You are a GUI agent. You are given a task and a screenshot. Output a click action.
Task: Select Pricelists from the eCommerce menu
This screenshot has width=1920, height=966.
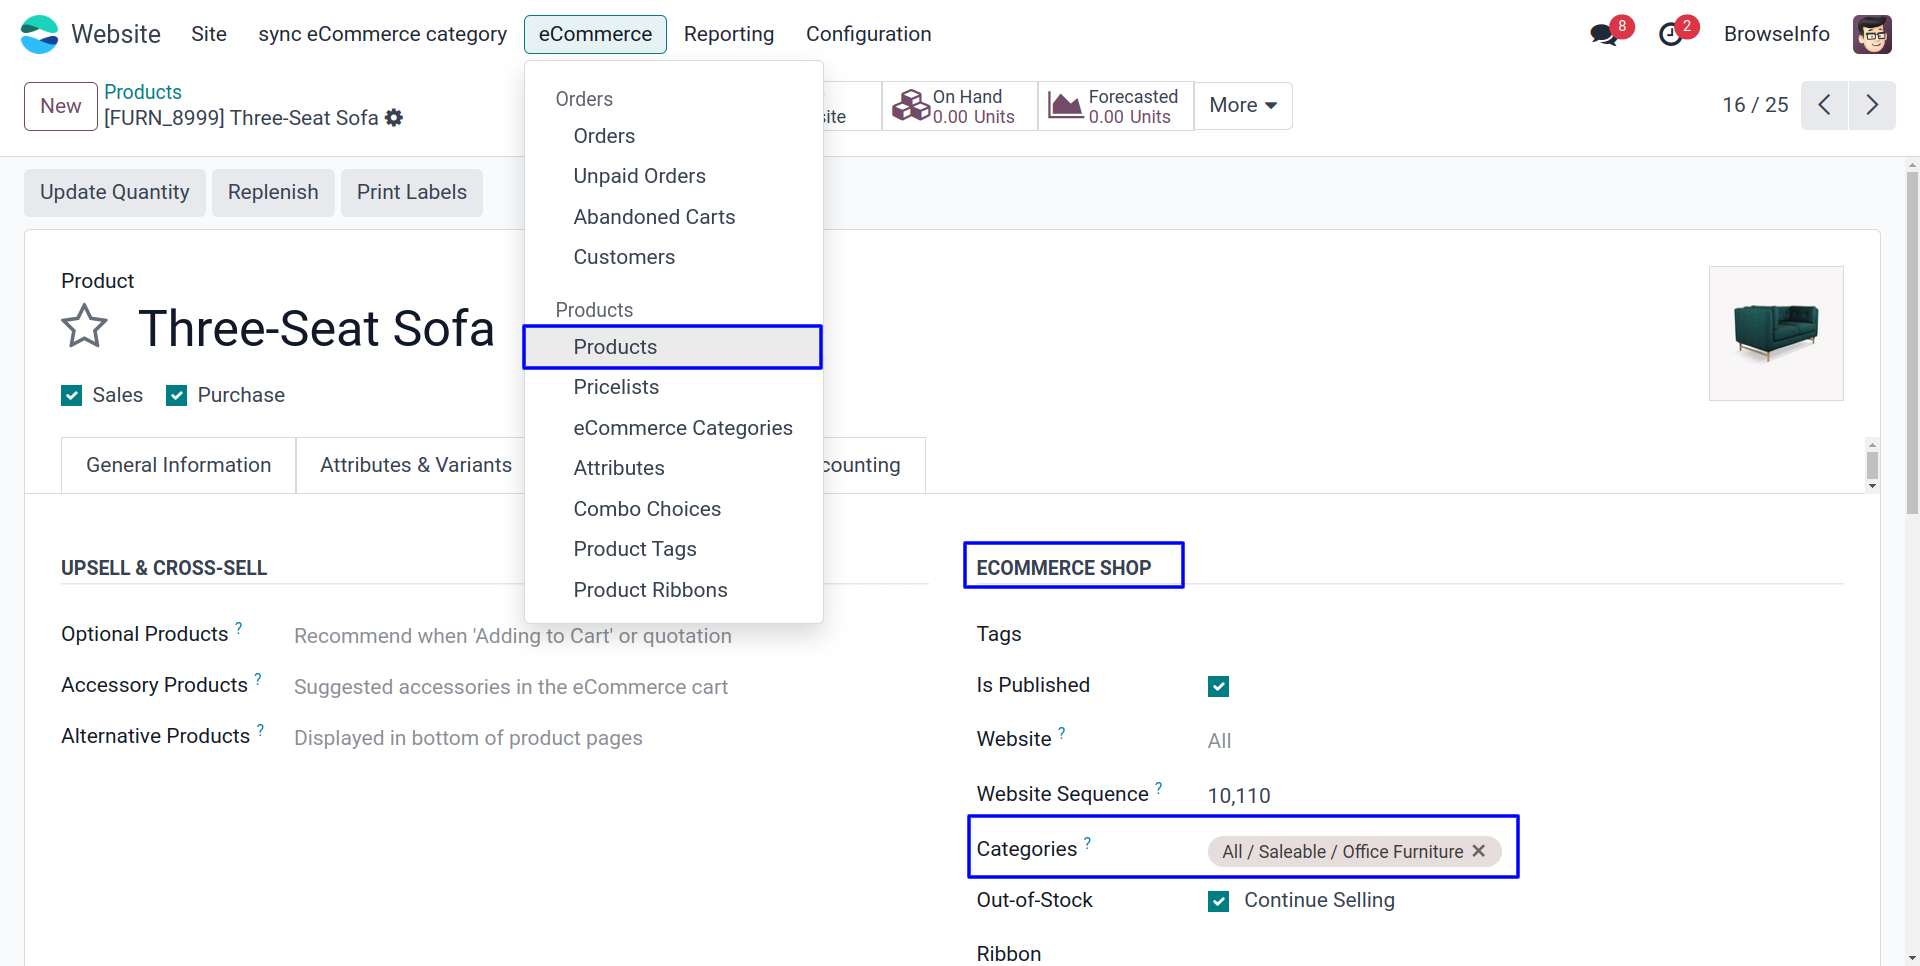point(616,387)
